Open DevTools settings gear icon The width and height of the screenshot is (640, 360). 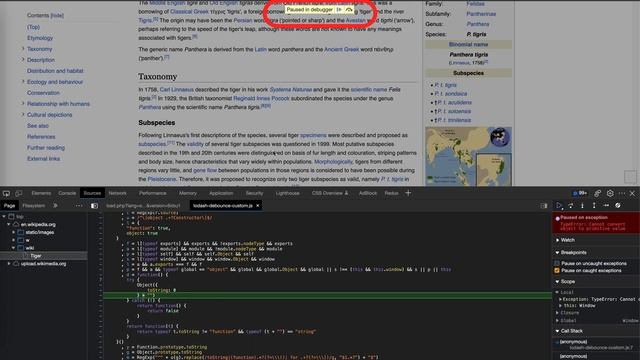tap(610, 193)
